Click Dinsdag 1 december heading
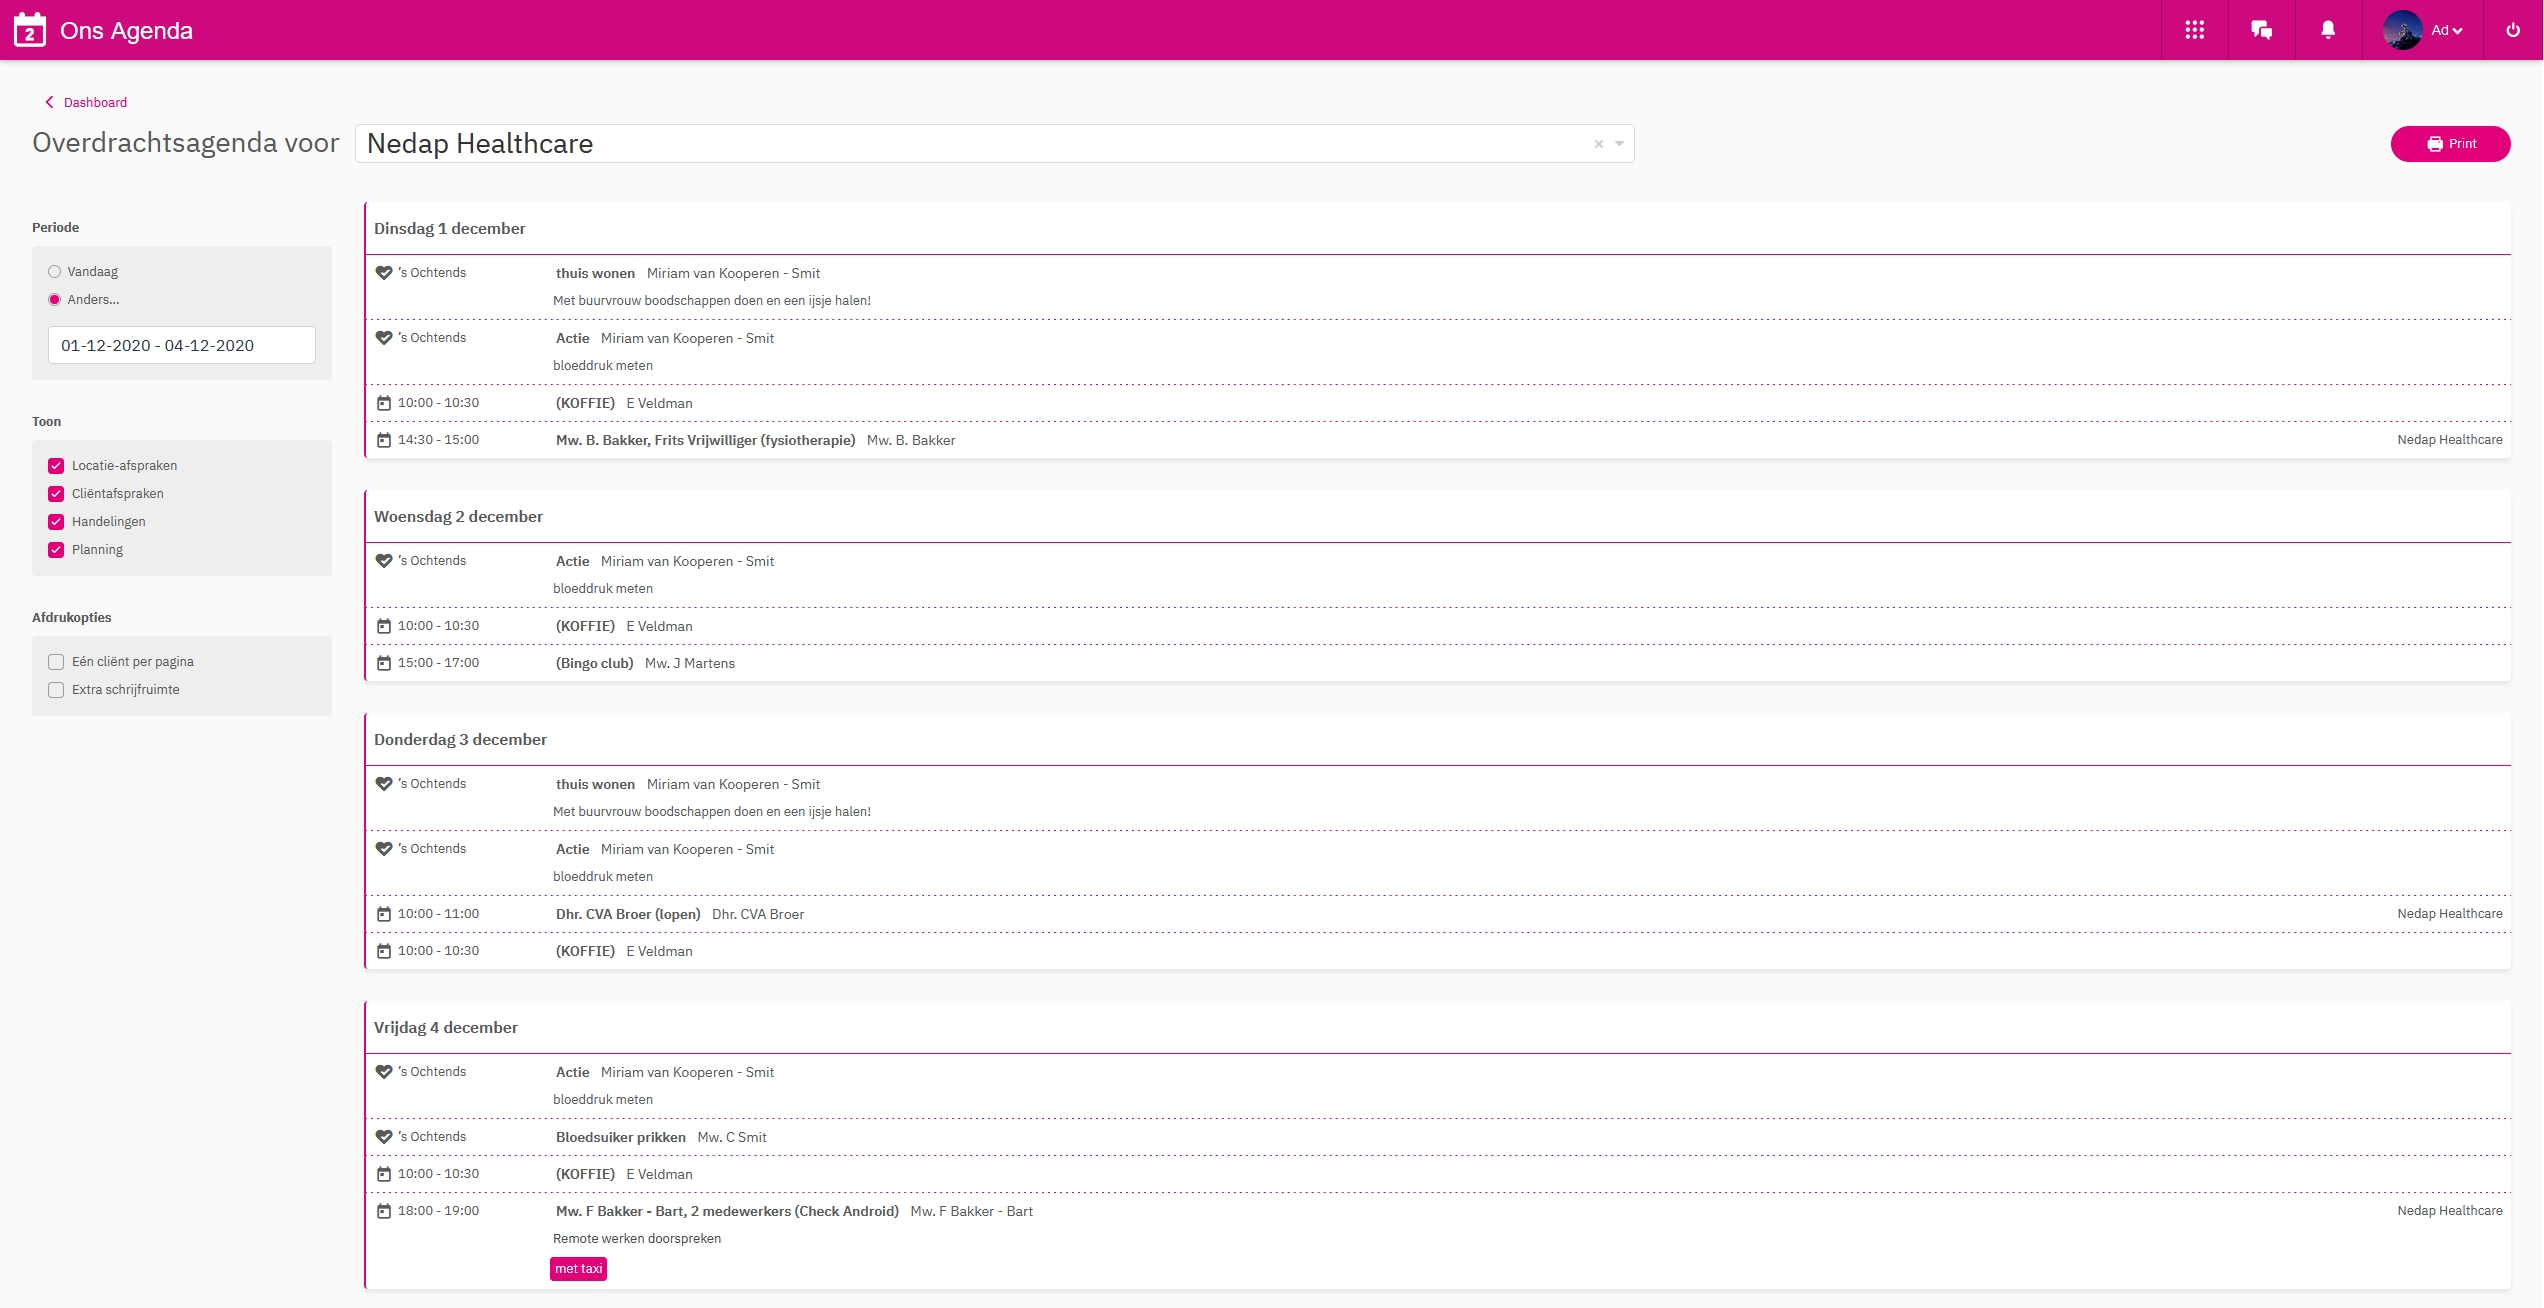Viewport: 2544px width, 1308px height. pos(450,228)
